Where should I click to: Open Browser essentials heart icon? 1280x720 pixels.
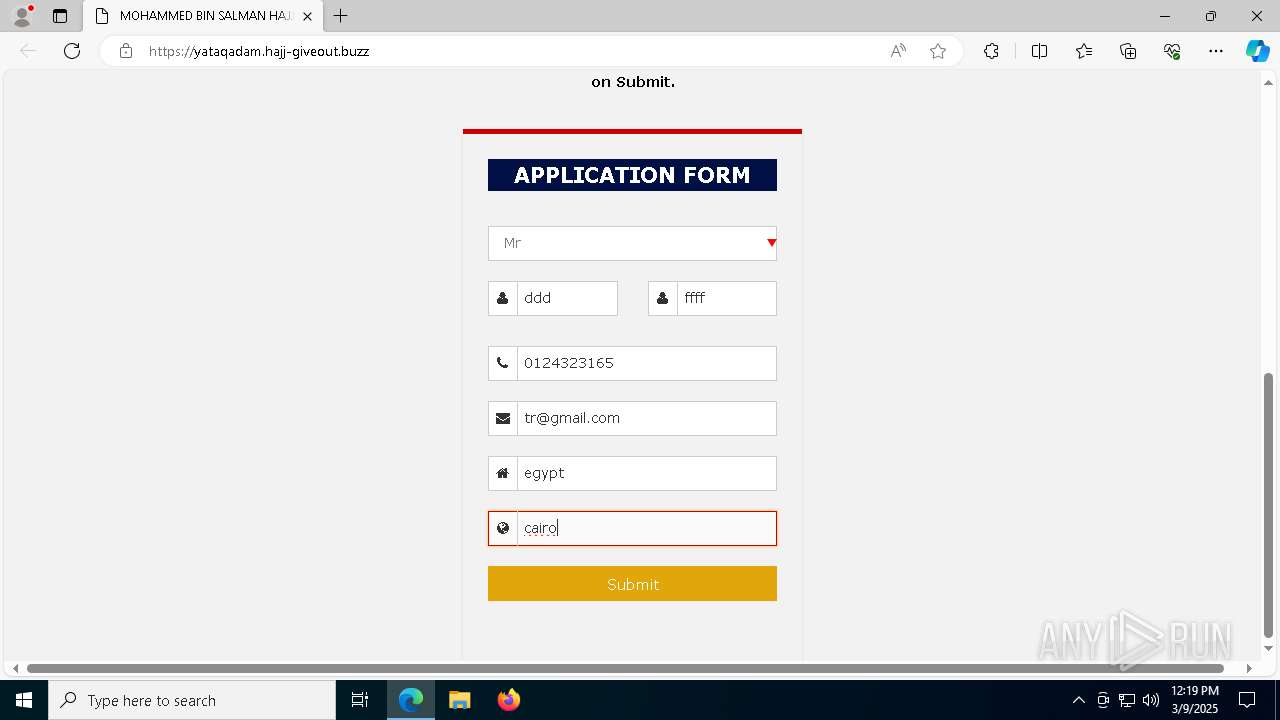tap(1172, 51)
